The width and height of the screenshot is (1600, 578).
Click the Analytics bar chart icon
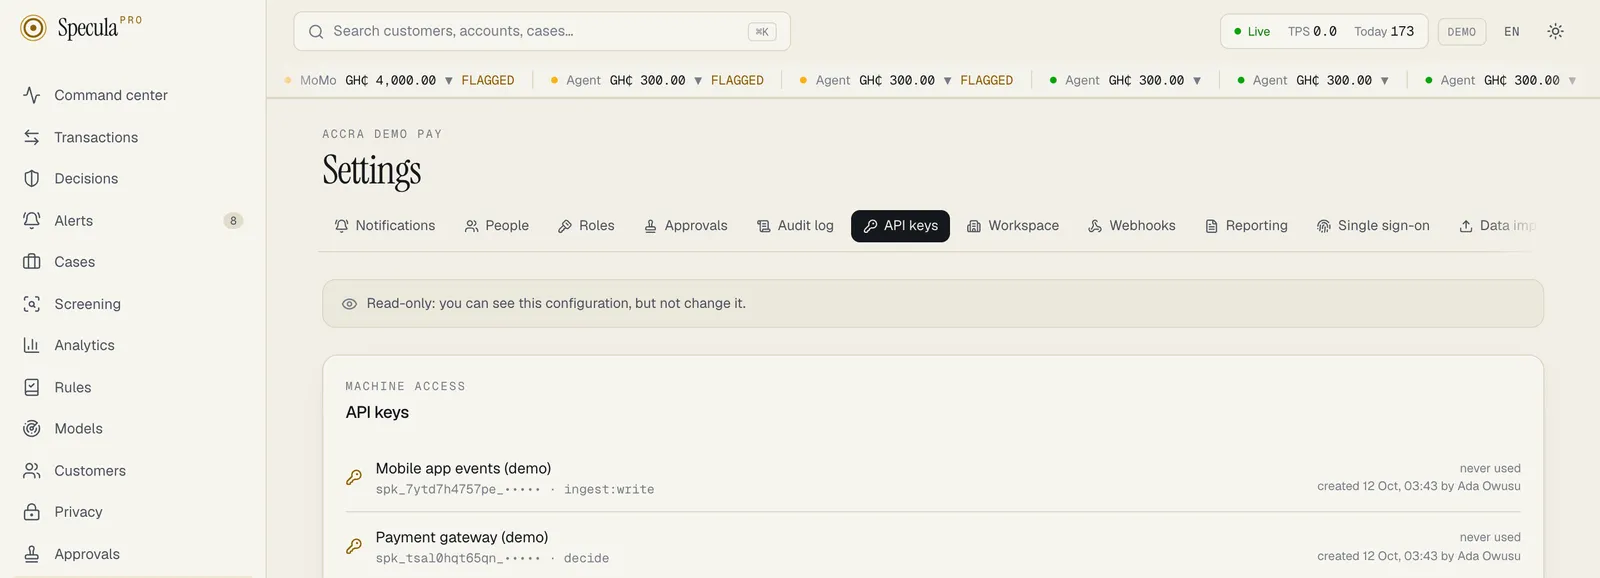(32, 345)
